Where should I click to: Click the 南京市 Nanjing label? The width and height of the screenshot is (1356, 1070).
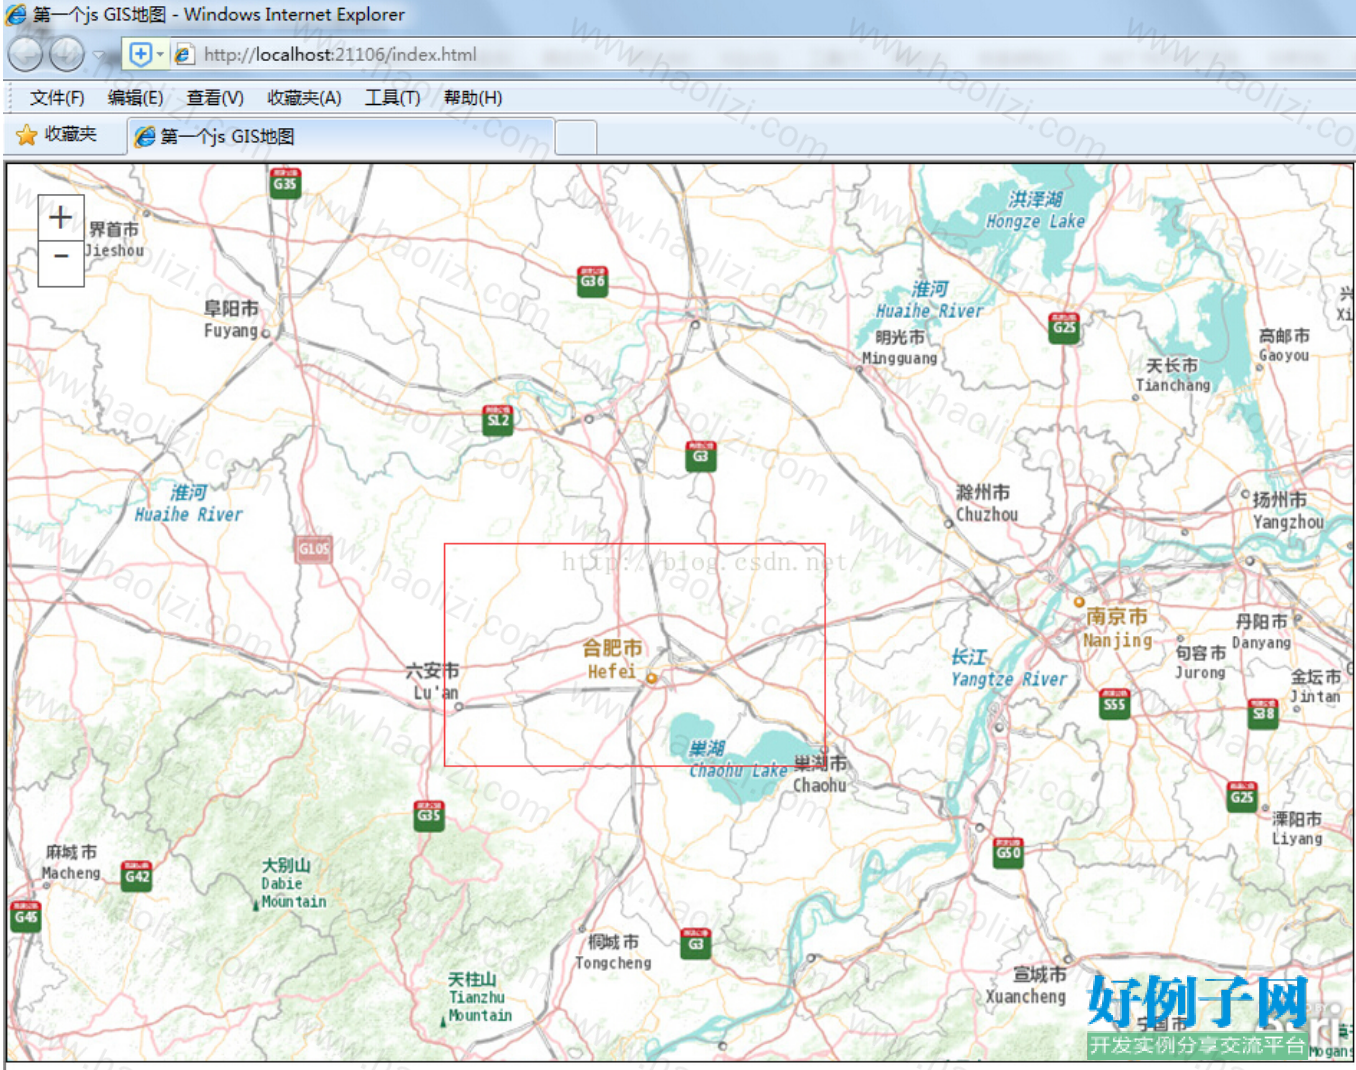pyautogui.click(x=1117, y=628)
